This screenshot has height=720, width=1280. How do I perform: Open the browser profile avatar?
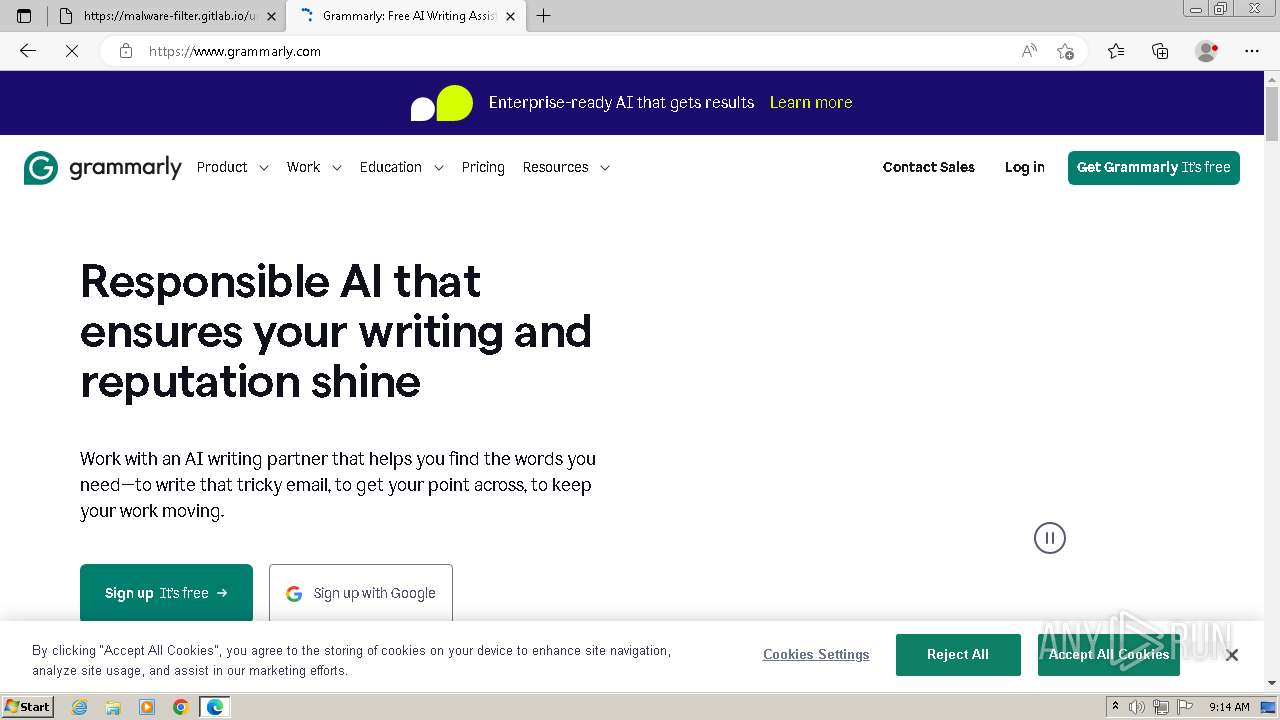coord(1206,51)
